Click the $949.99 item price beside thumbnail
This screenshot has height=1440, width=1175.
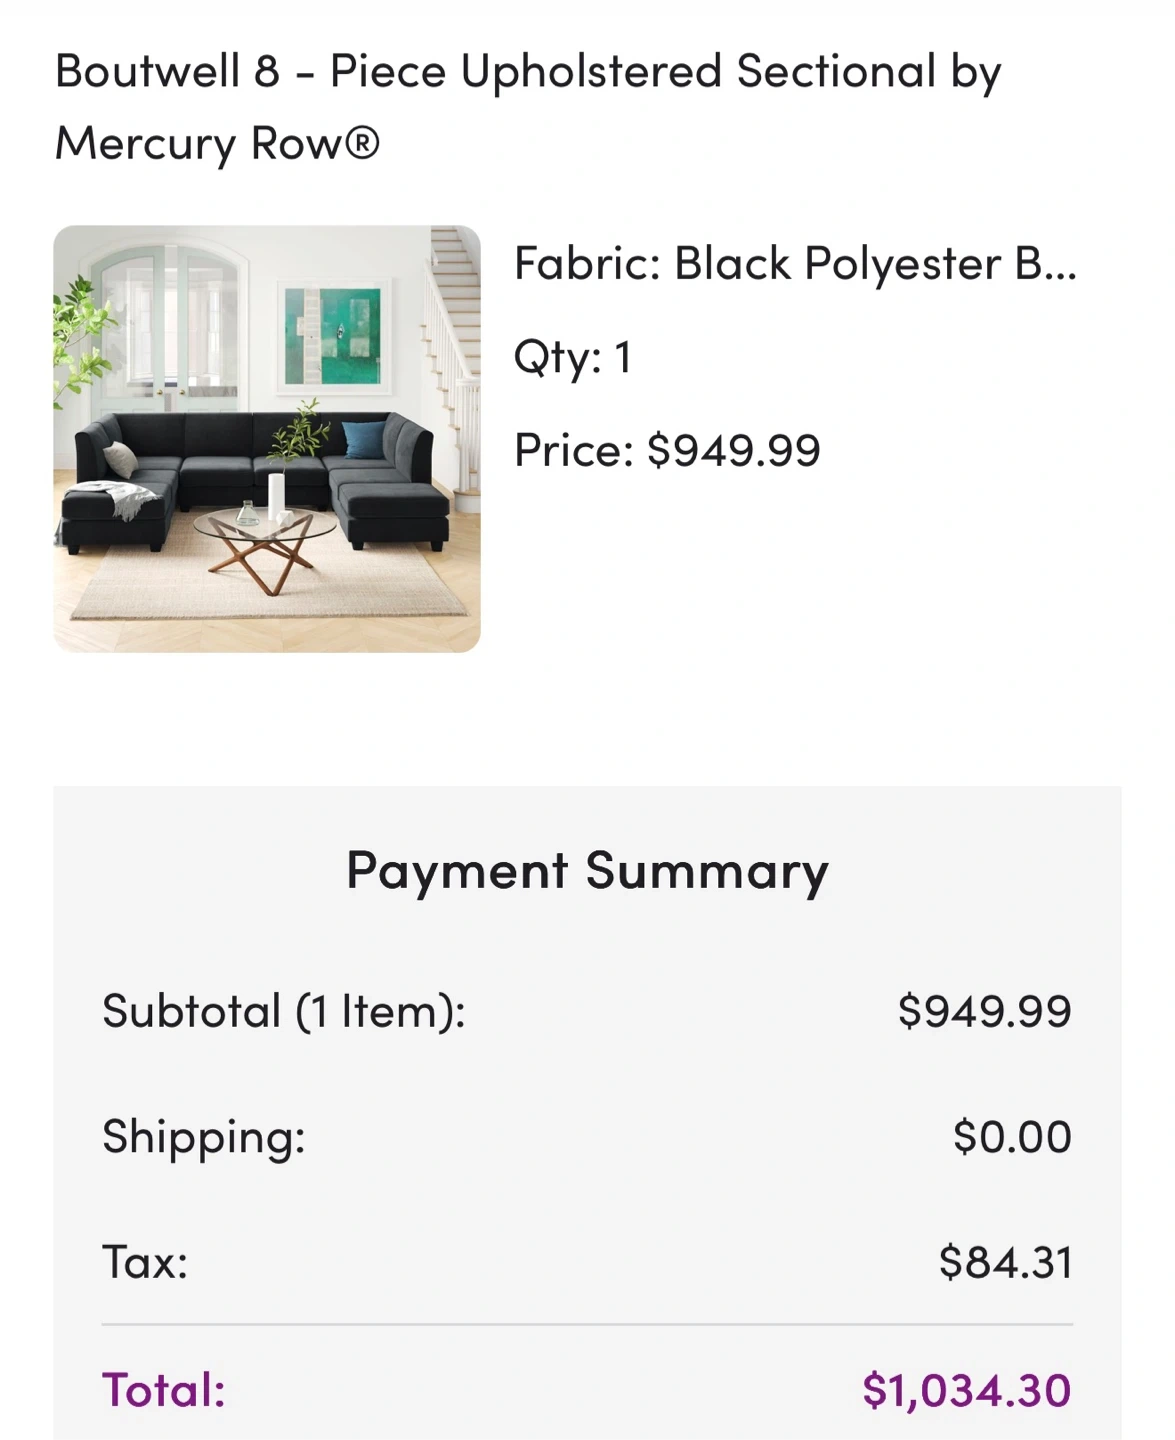pyautogui.click(x=734, y=450)
